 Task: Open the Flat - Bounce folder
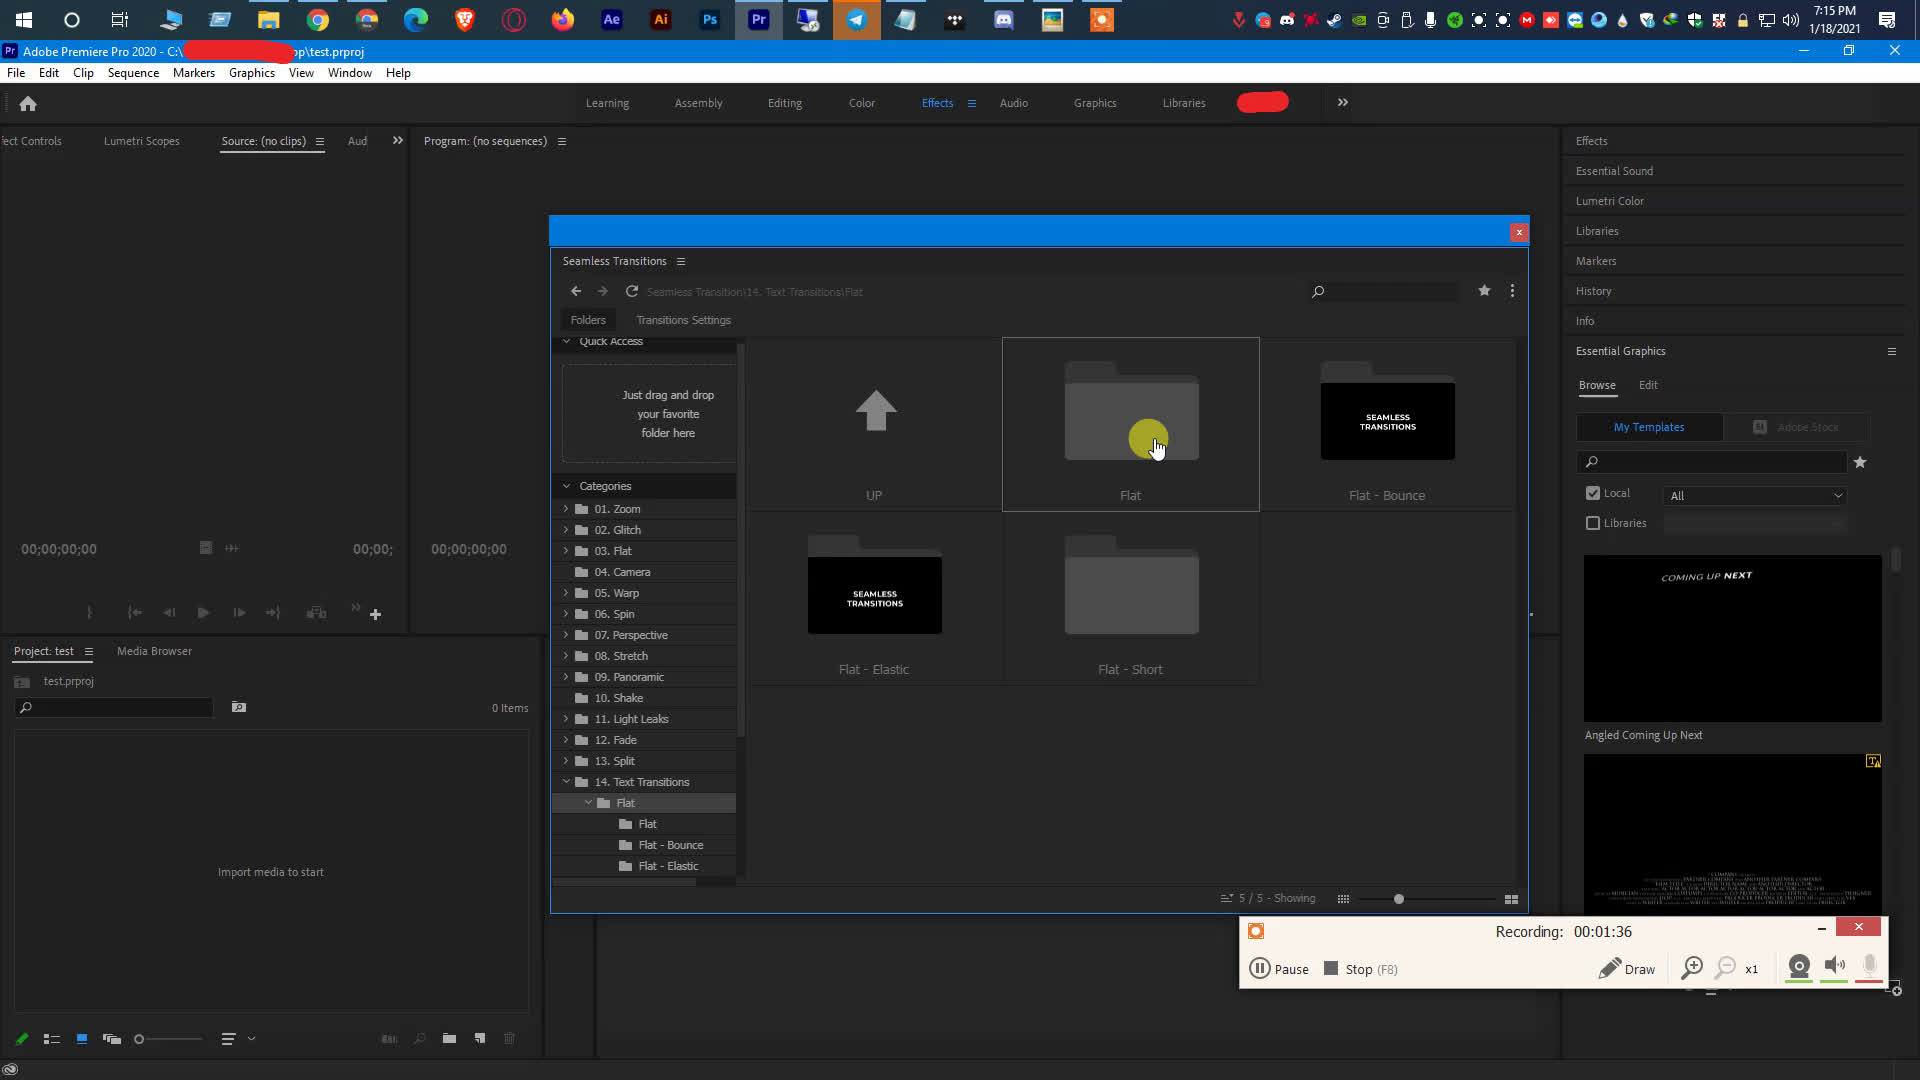[1387, 425]
